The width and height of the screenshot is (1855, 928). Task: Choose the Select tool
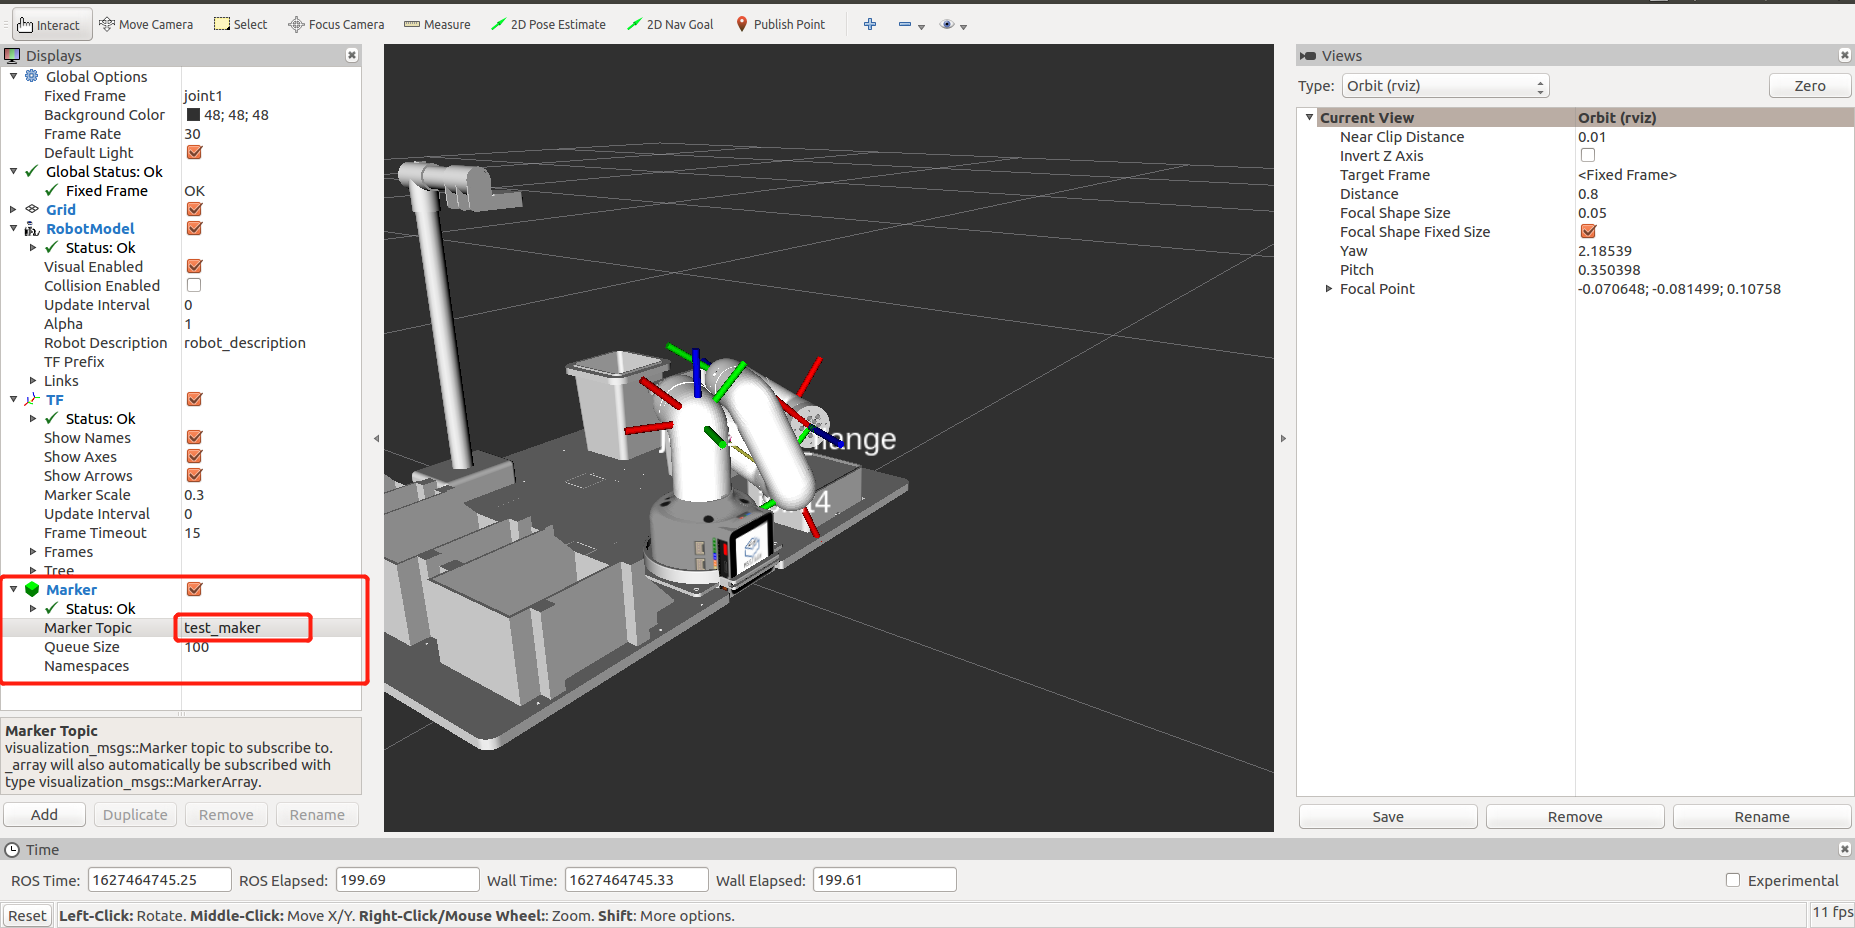(241, 25)
